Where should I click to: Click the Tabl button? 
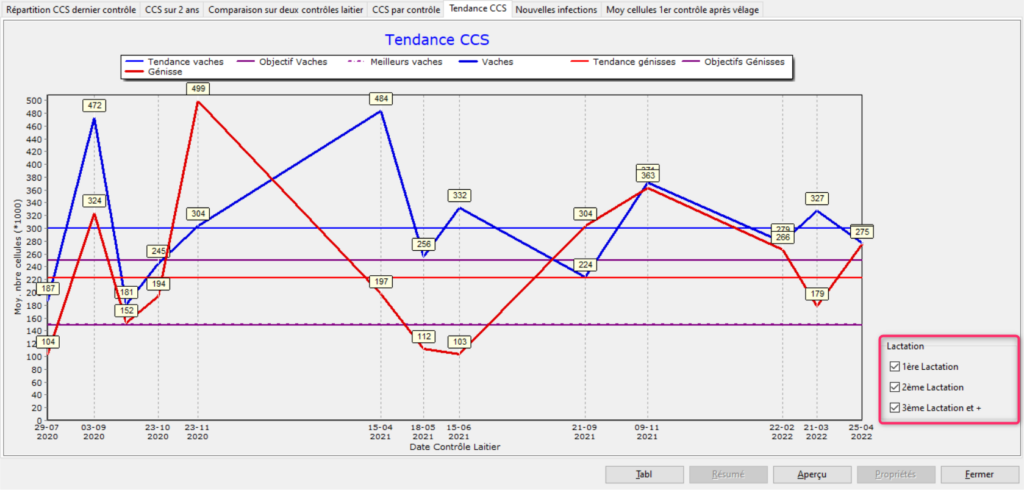[x=644, y=474]
